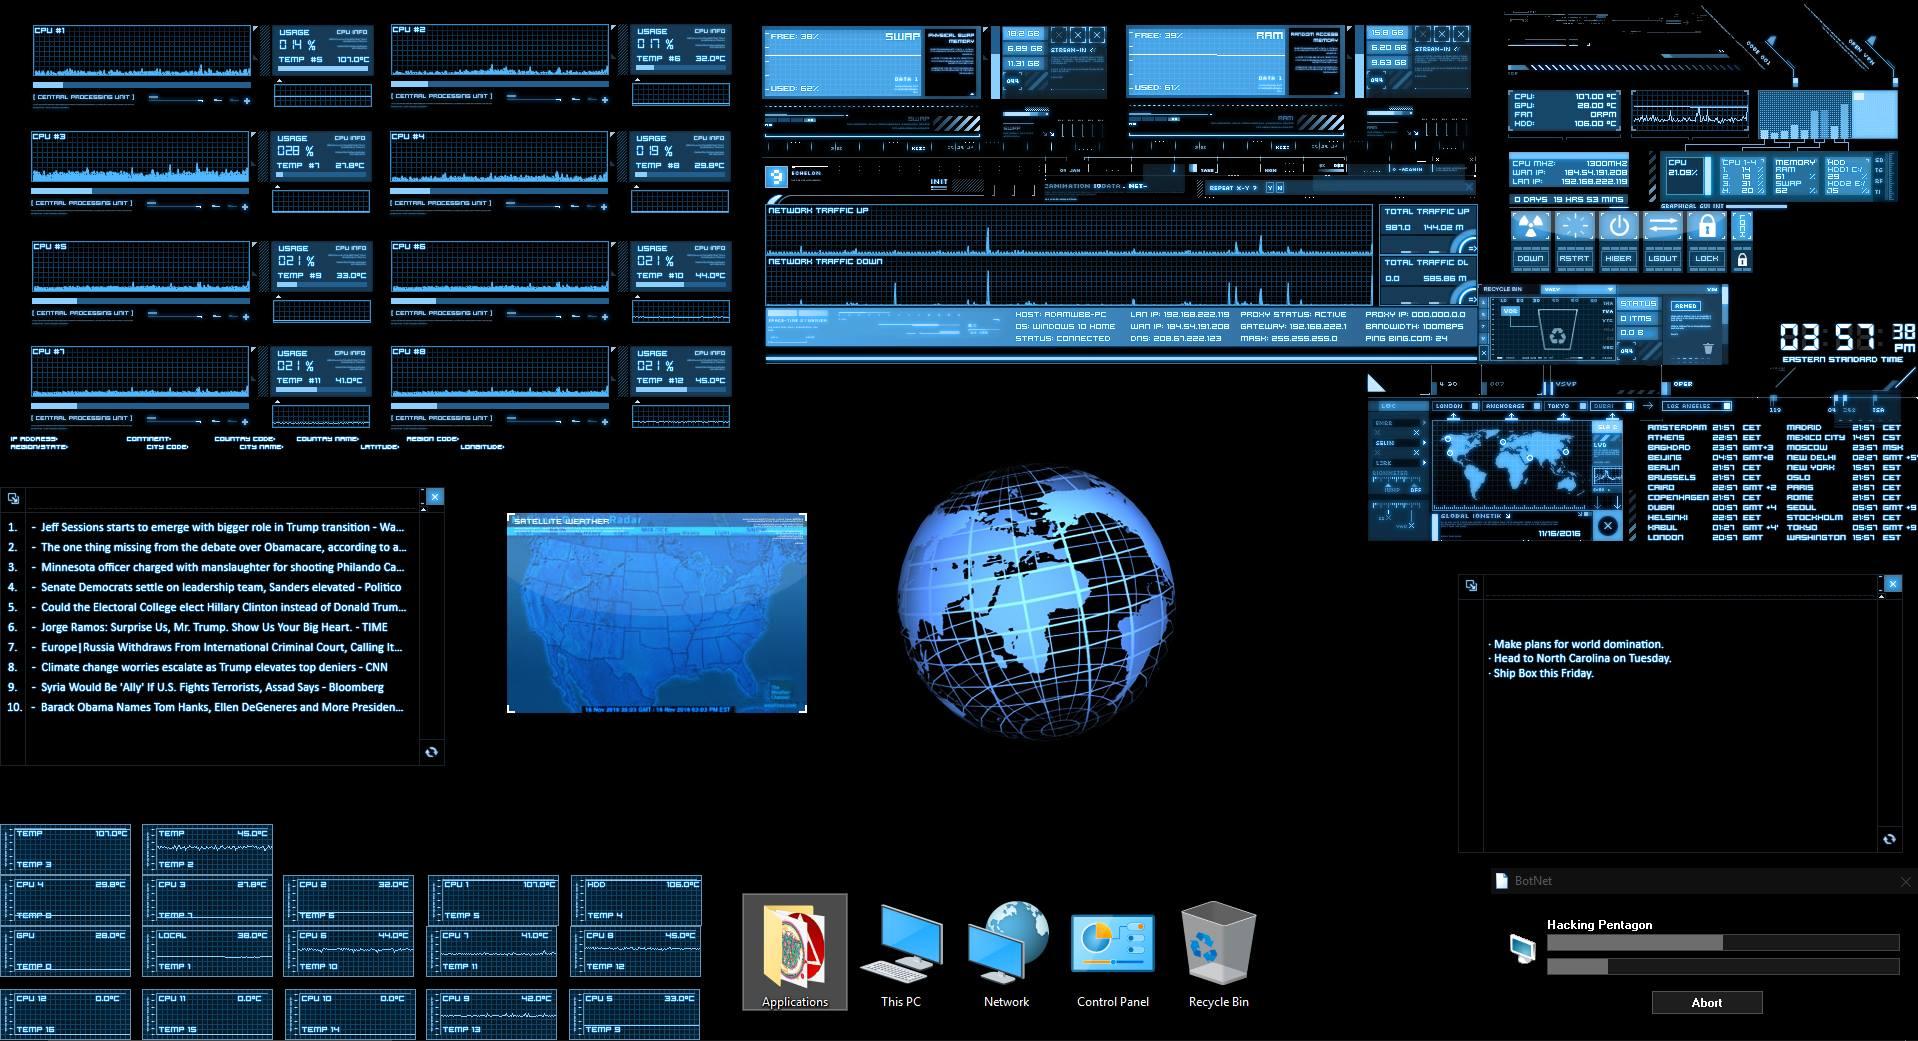This screenshot has height=1041, width=1918.
Task: Toggle the DUBAI checkbox in world clock
Action: click(1629, 406)
